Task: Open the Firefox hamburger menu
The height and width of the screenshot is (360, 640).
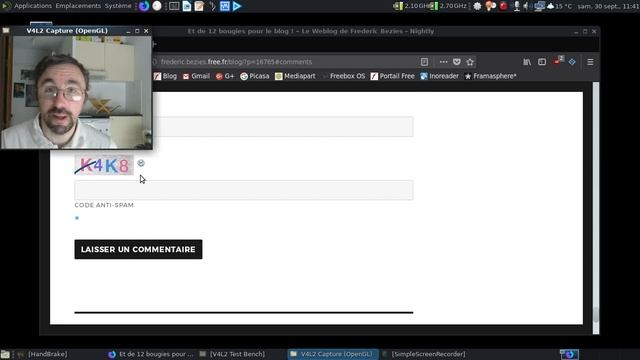Action: [x=590, y=62]
